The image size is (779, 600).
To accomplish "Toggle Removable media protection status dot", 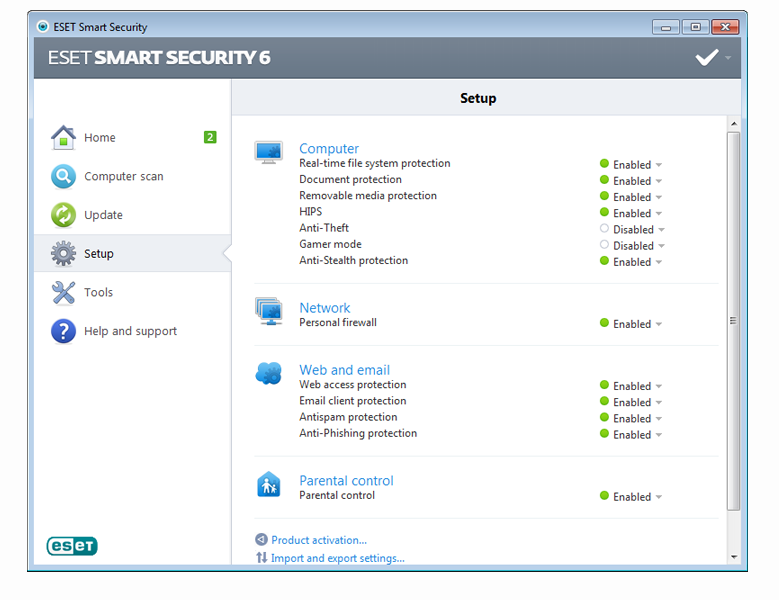I will 604,196.
